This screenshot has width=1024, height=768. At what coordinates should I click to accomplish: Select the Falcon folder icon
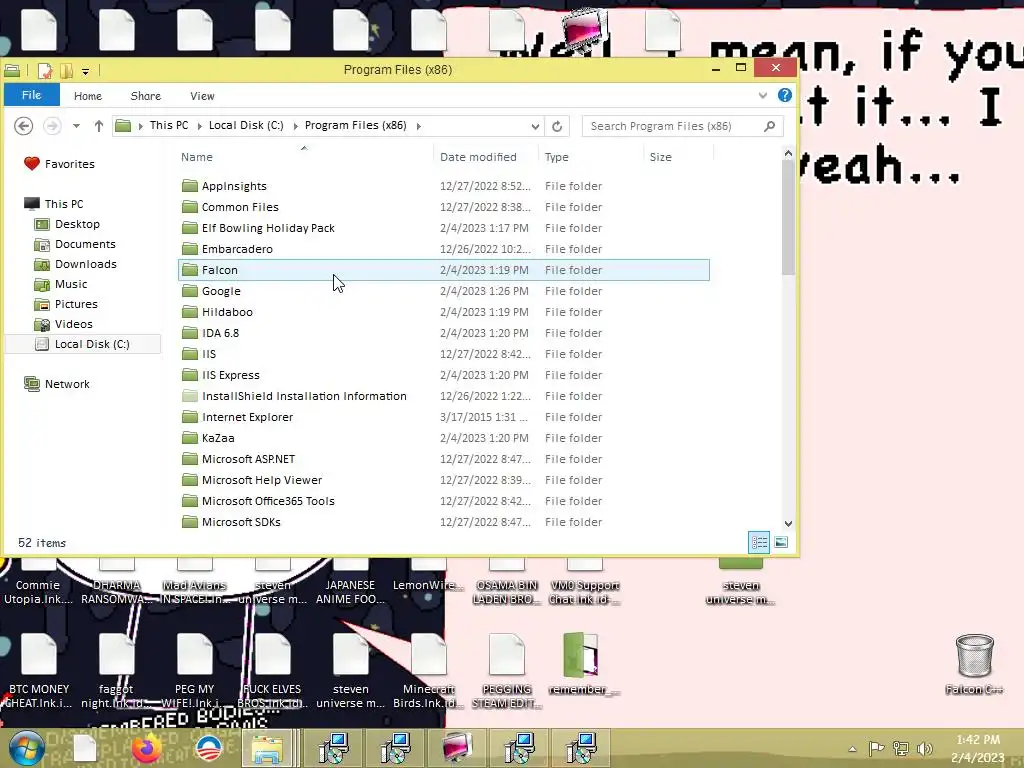click(190, 270)
